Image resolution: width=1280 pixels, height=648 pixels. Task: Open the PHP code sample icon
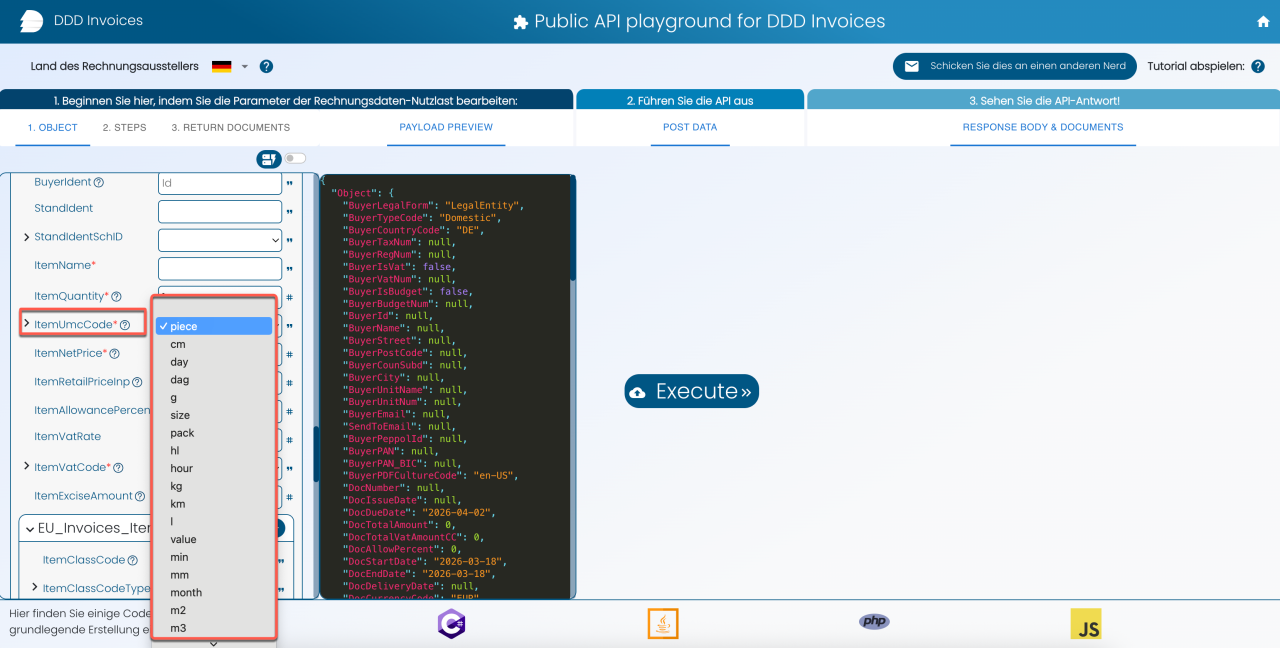pos(874,622)
